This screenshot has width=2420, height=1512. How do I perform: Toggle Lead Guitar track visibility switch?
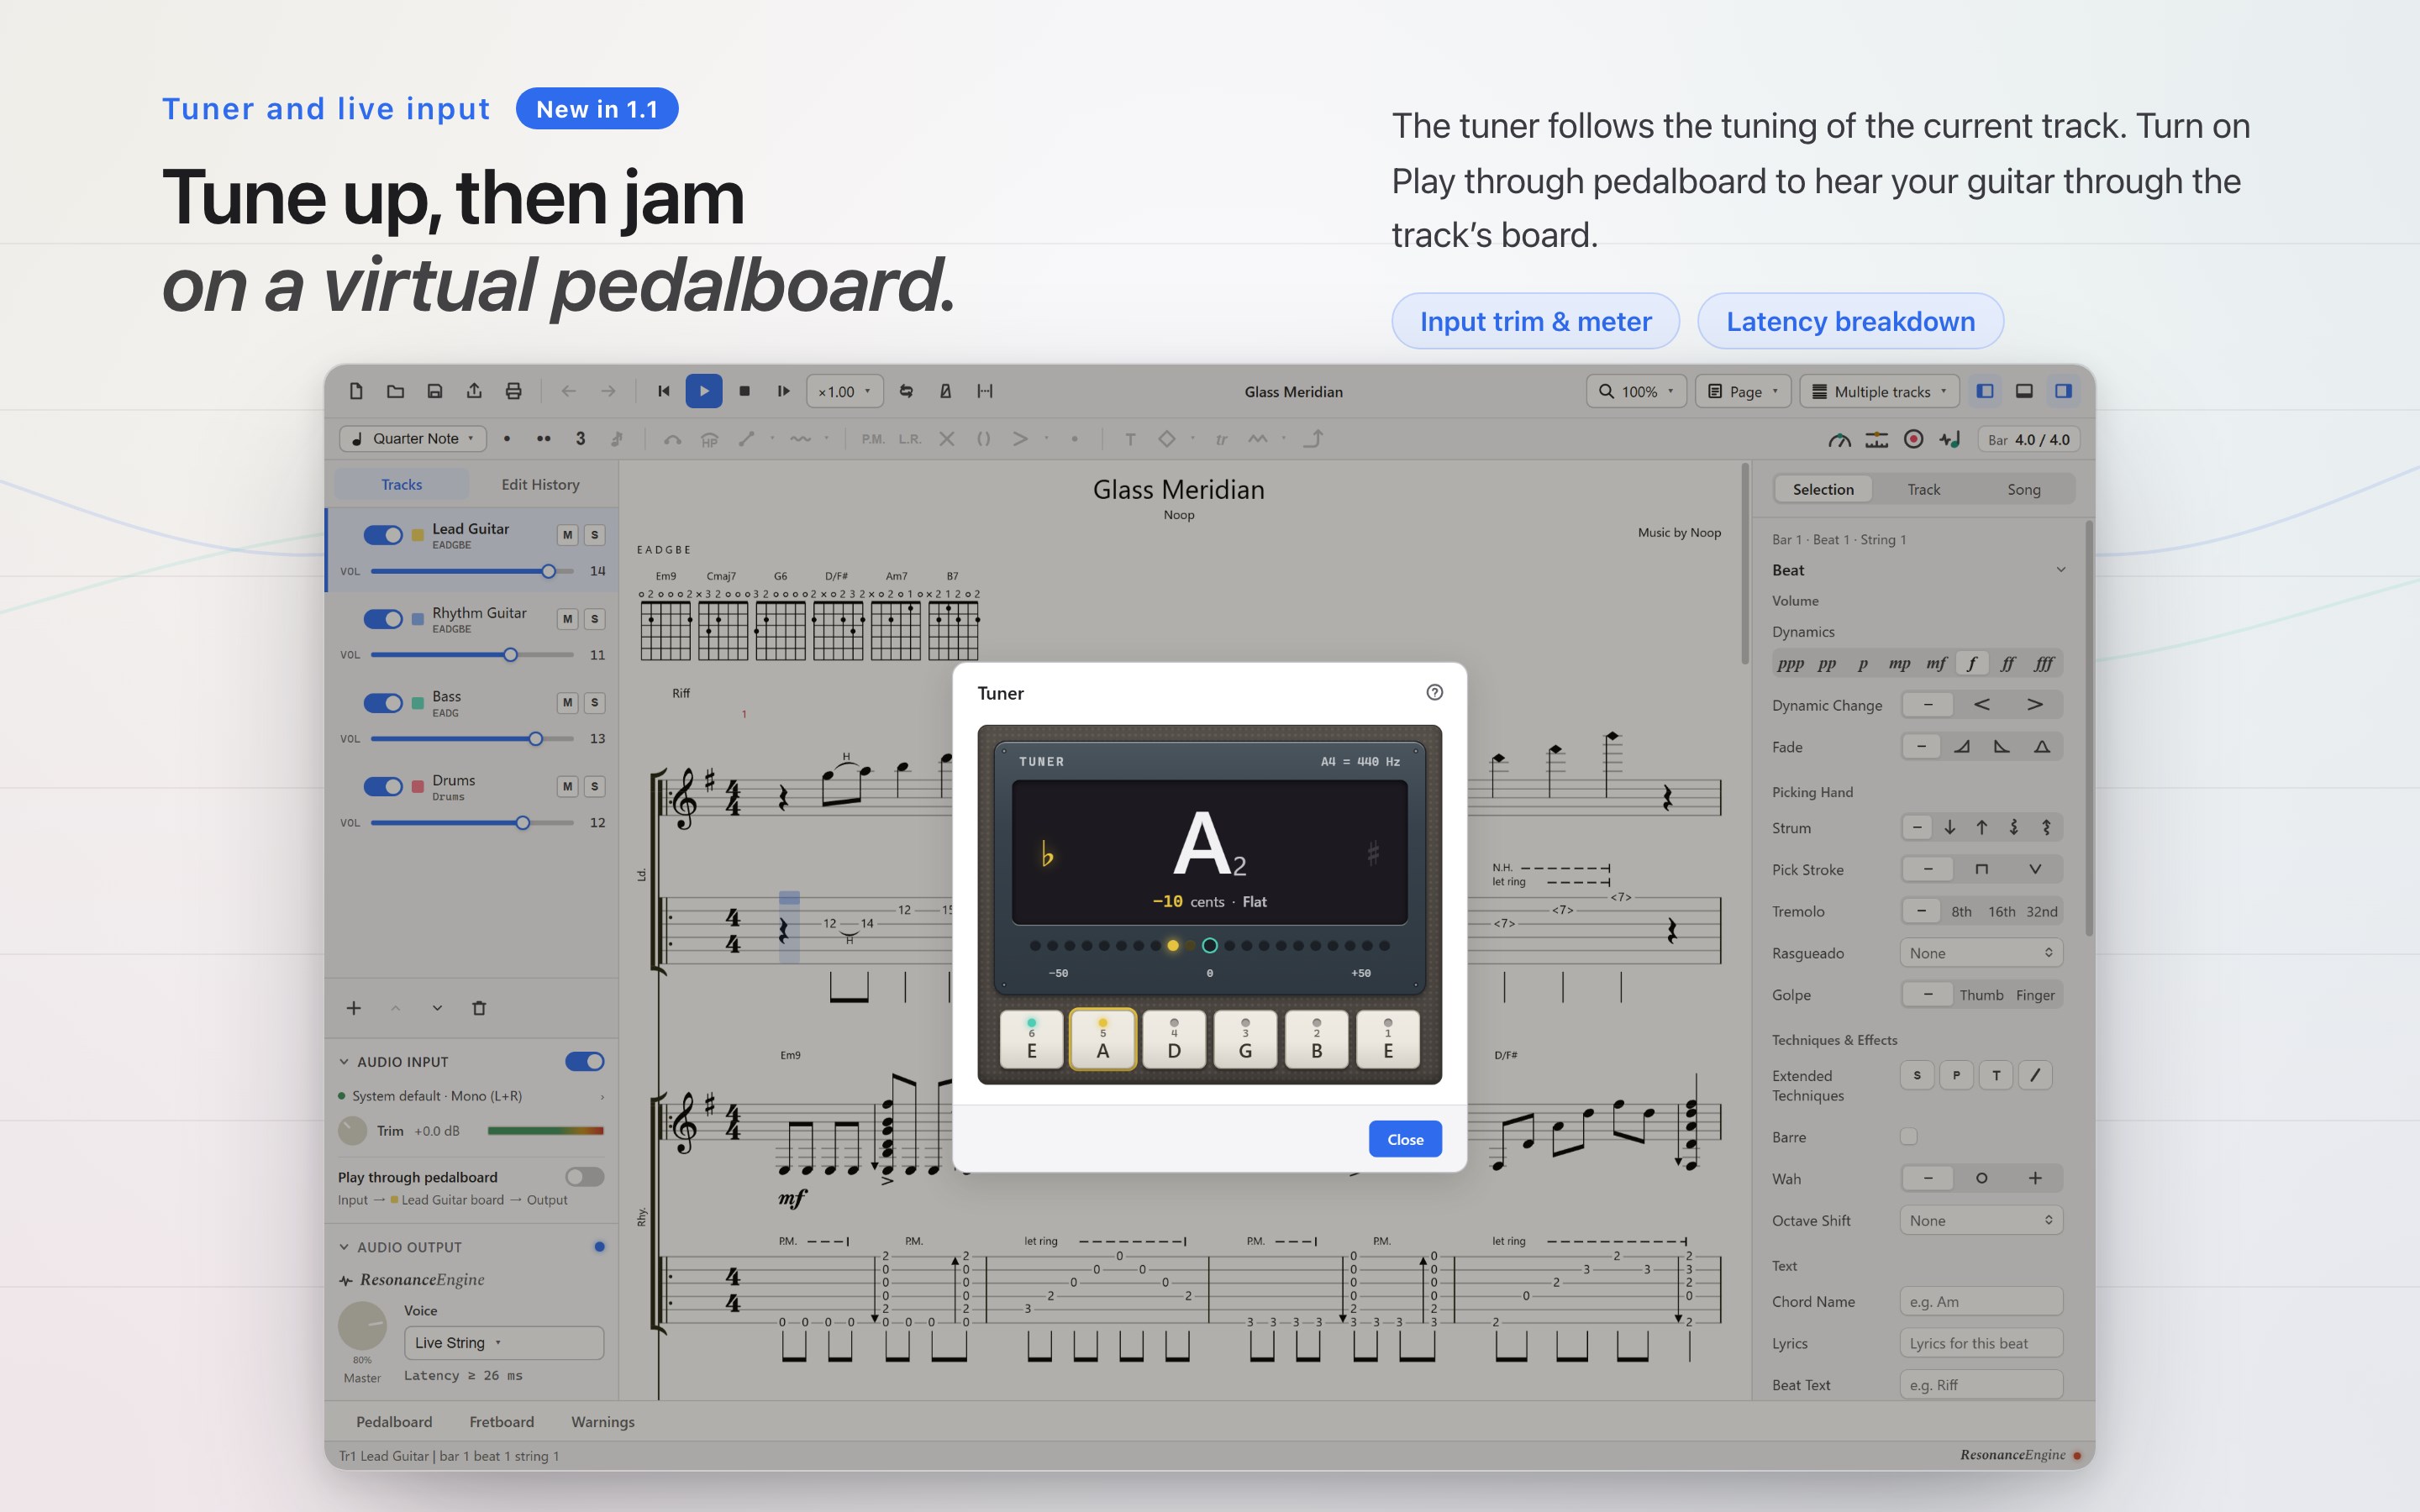pos(383,535)
